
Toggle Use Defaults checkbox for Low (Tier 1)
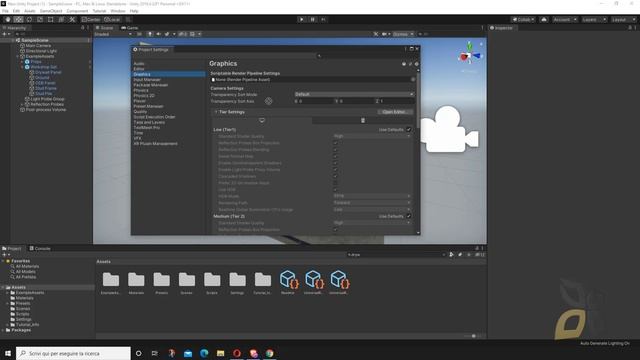pos(409,130)
